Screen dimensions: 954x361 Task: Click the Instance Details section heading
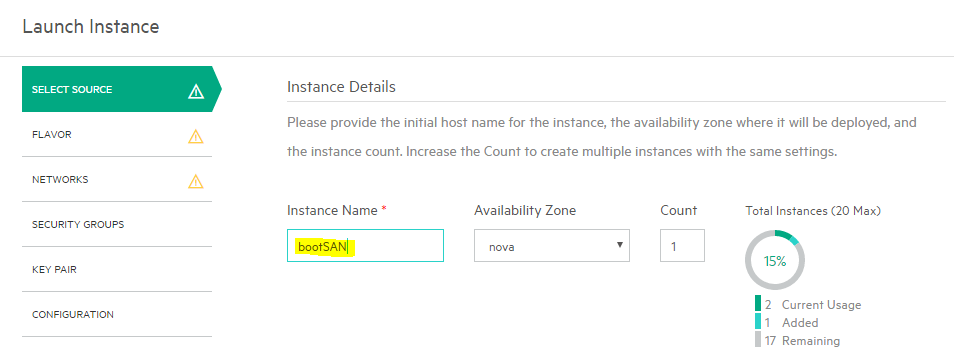[341, 87]
